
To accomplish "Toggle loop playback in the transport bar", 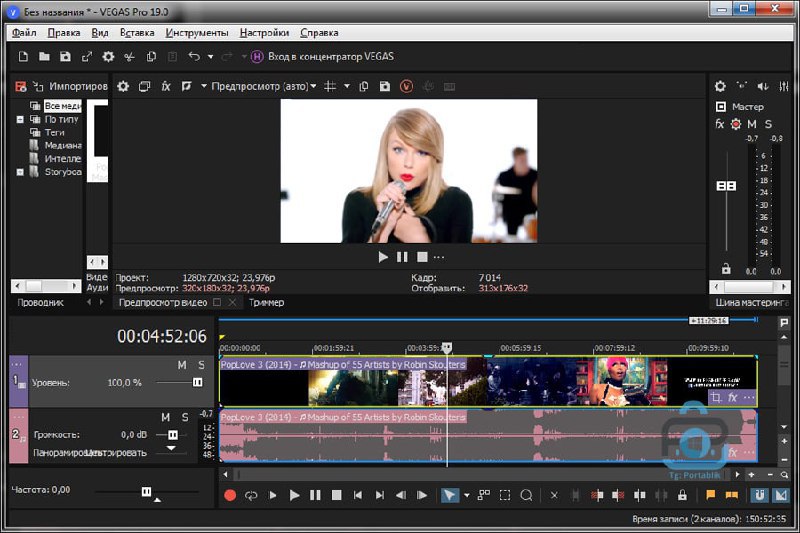I will pos(251,495).
